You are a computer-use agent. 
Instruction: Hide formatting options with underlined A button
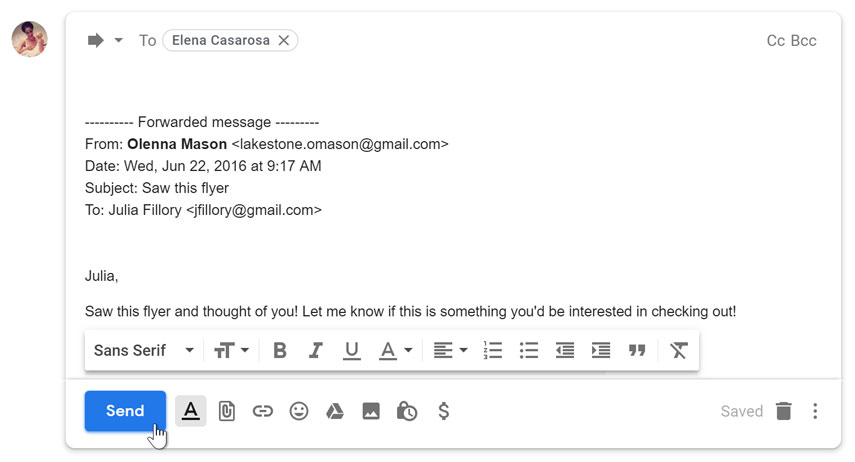[190, 411]
